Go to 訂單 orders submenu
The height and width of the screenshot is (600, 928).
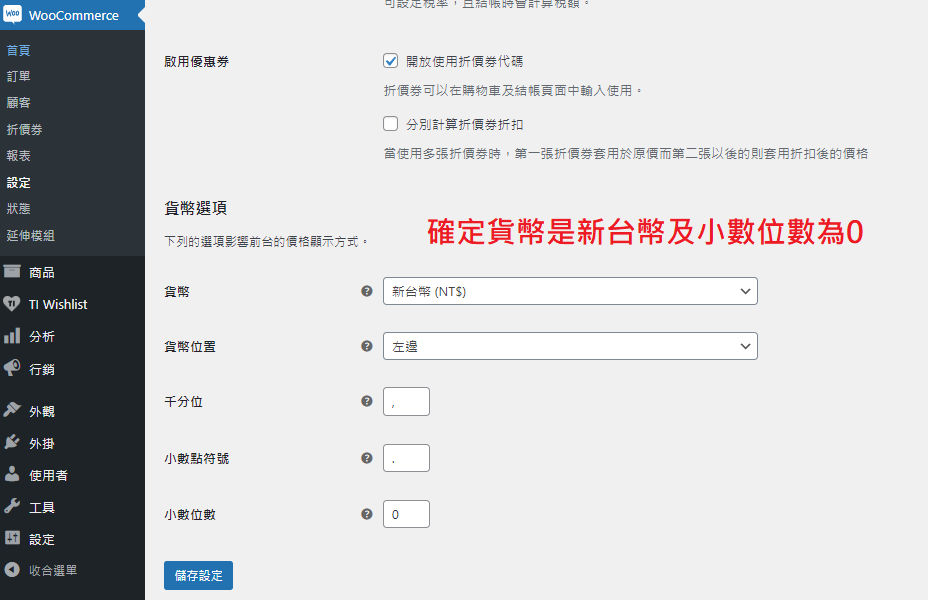(x=18, y=76)
